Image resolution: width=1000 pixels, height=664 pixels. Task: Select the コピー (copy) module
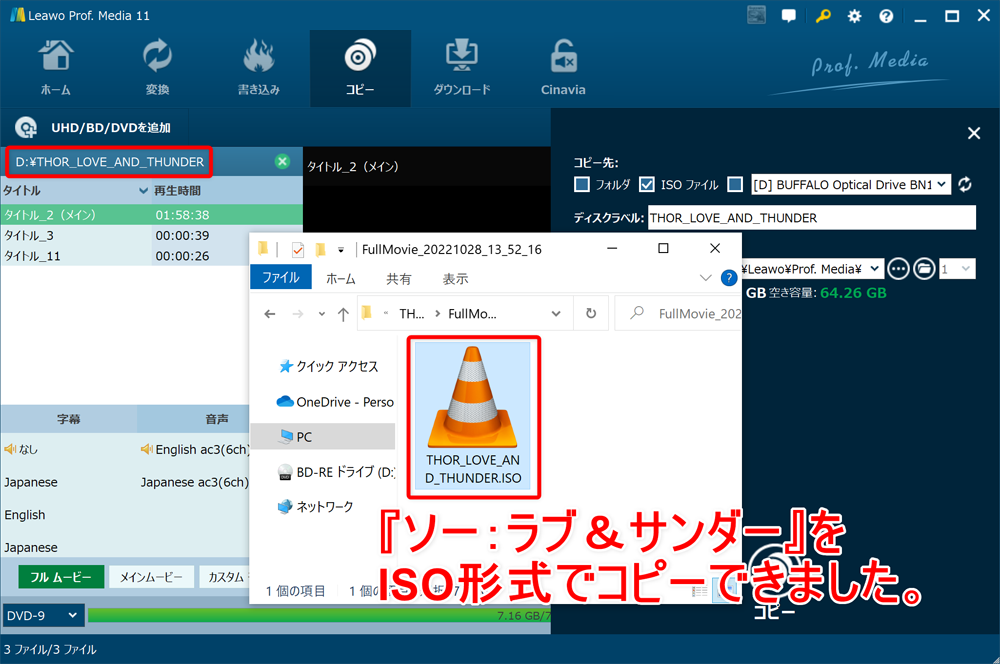(x=360, y=68)
